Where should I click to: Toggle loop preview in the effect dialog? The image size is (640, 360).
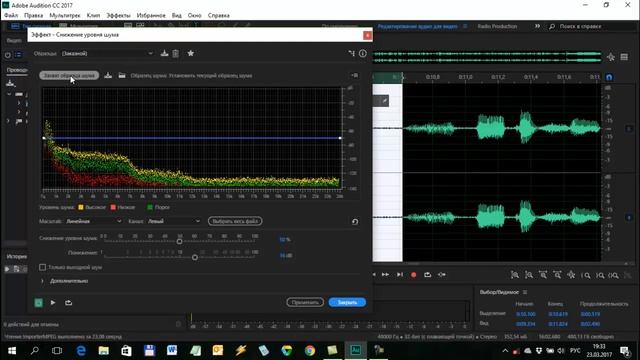click(x=69, y=303)
